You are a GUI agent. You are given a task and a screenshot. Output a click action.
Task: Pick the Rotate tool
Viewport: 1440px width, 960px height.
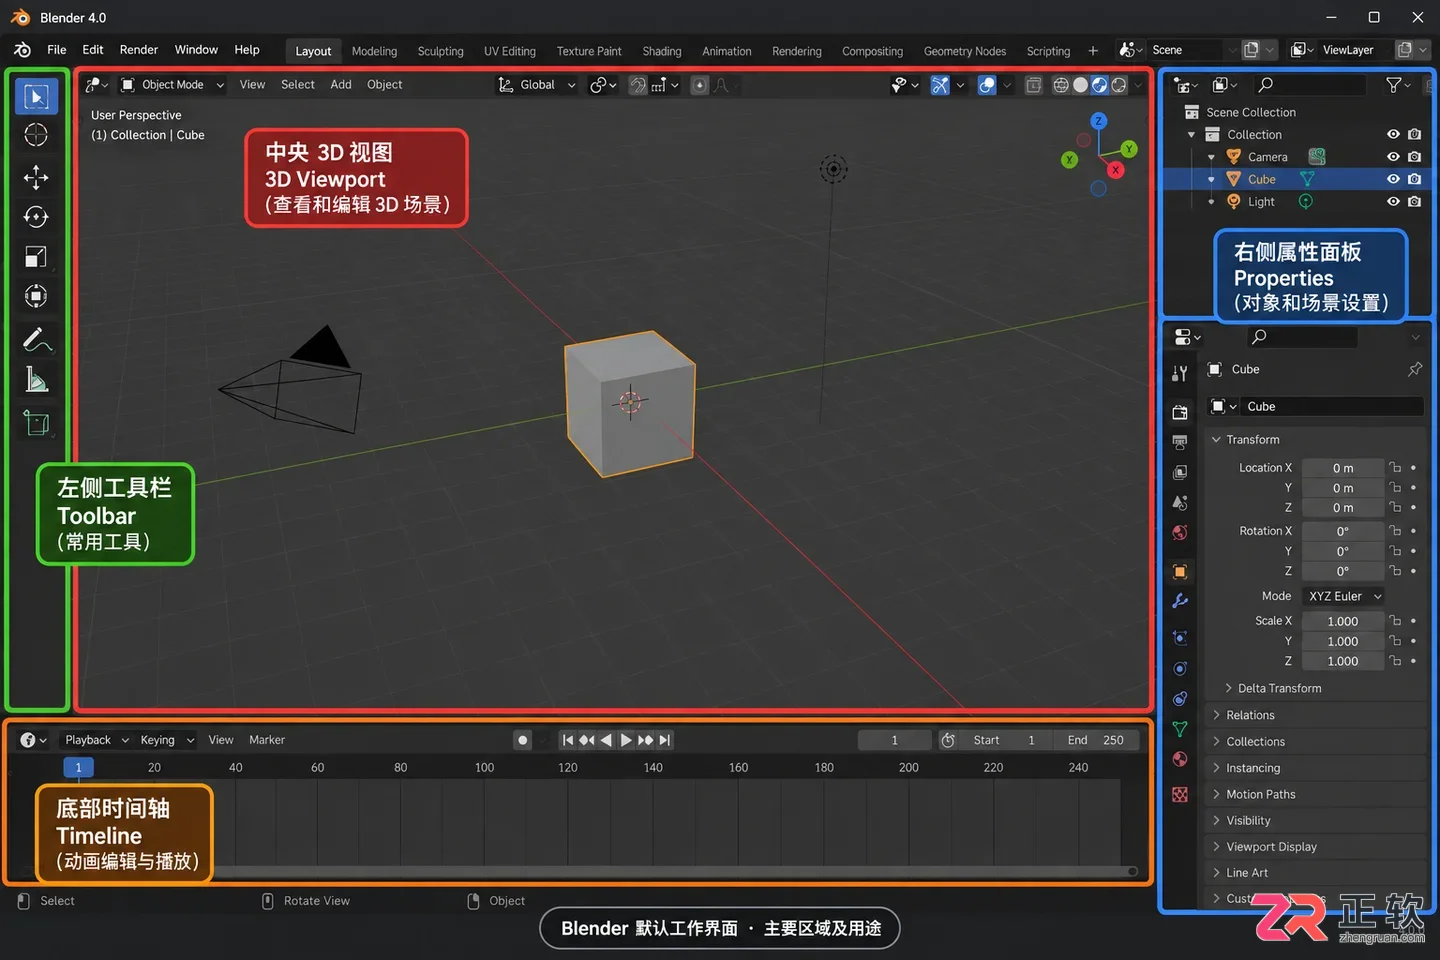tap(36, 217)
